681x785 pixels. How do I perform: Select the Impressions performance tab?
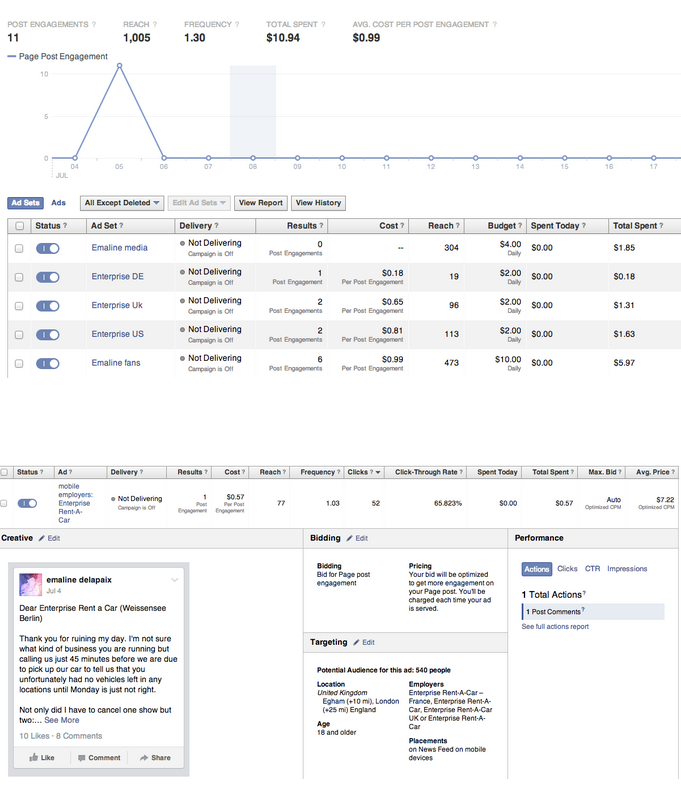coord(627,569)
